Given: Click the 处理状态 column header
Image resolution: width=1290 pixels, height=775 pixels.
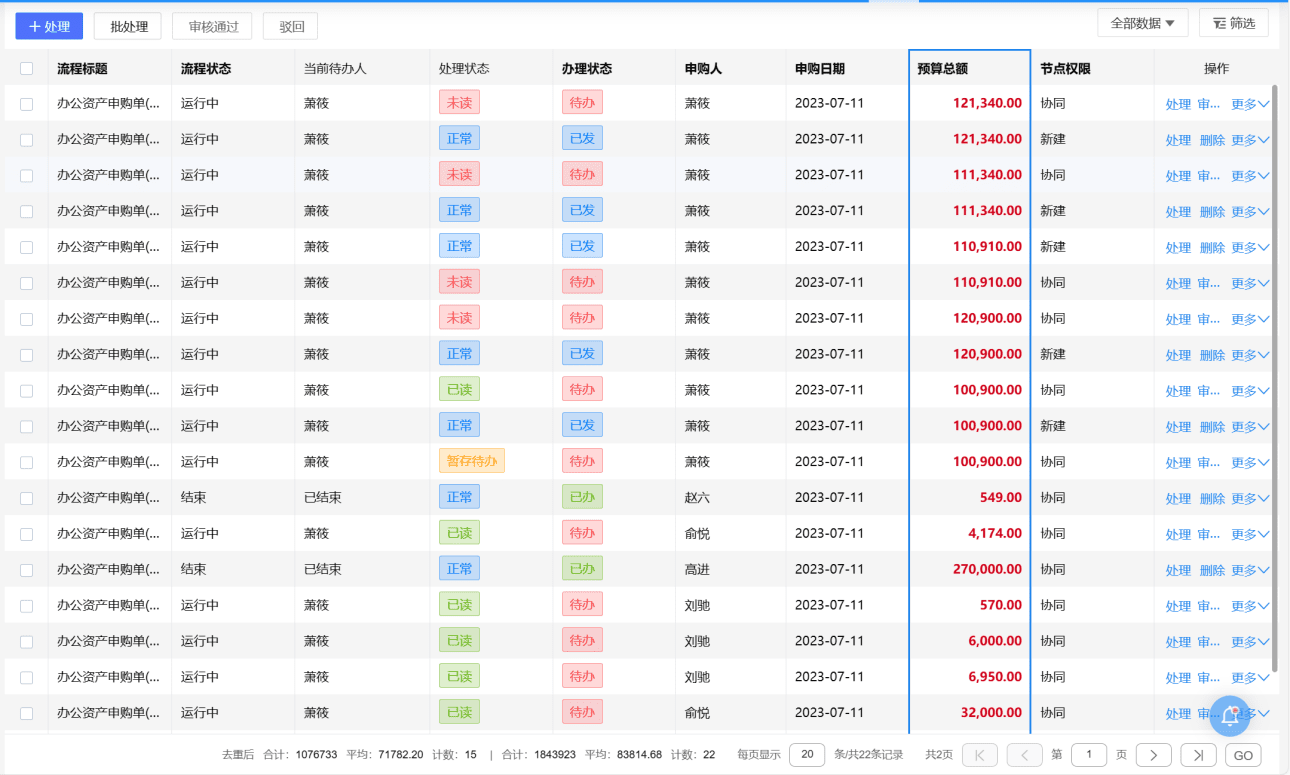Looking at the screenshot, I should 464,69.
